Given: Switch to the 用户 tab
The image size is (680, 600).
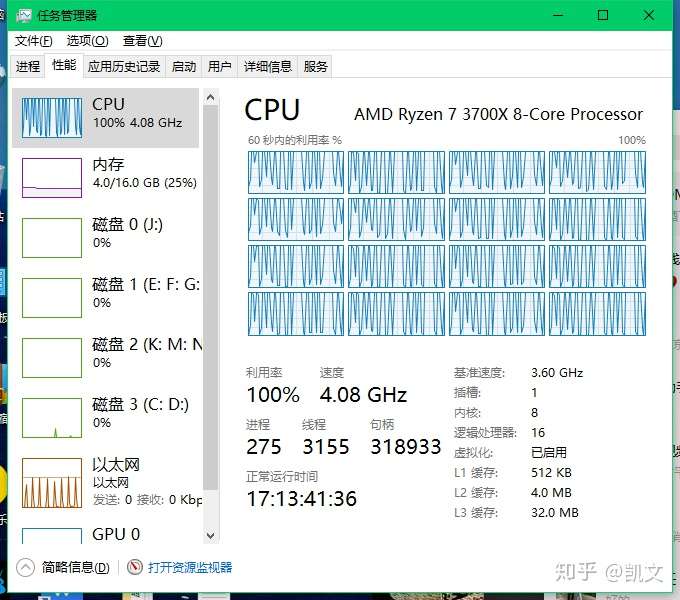Looking at the screenshot, I should [x=219, y=66].
